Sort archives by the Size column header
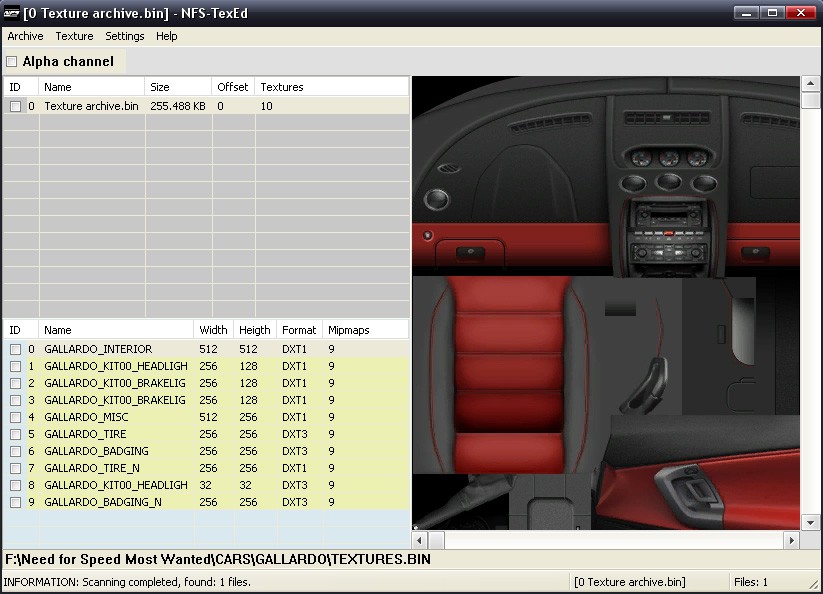Image resolution: width=823 pixels, height=594 pixels. point(178,87)
